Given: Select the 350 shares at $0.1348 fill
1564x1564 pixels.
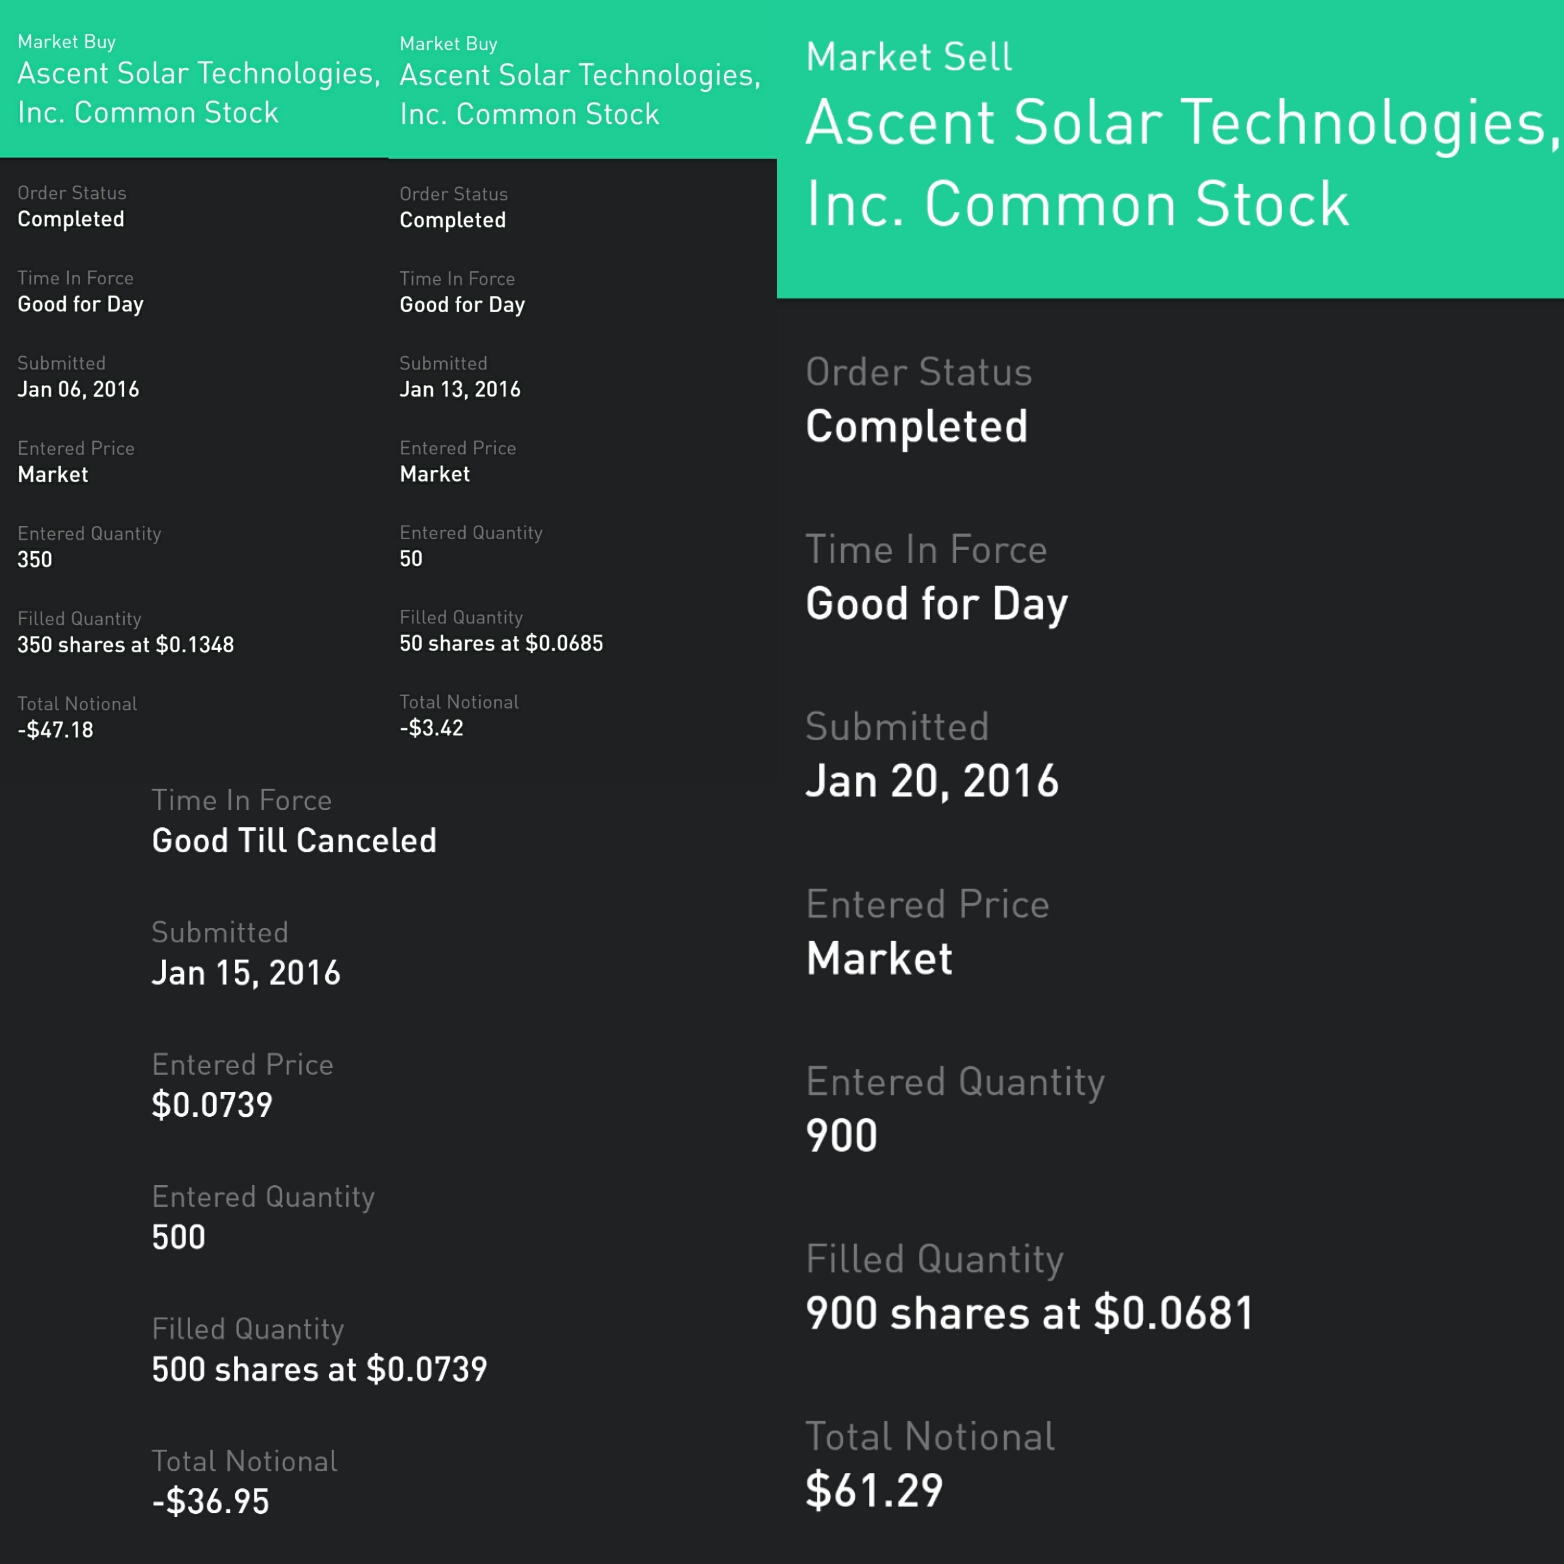Looking at the screenshot, I should click(x=125, y=645).
